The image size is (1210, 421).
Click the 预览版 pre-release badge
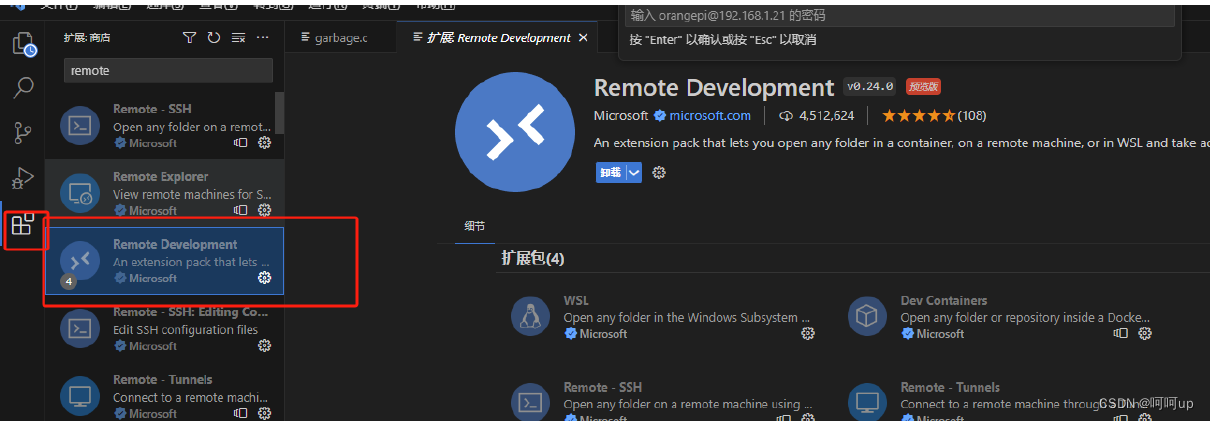(923, 87)
